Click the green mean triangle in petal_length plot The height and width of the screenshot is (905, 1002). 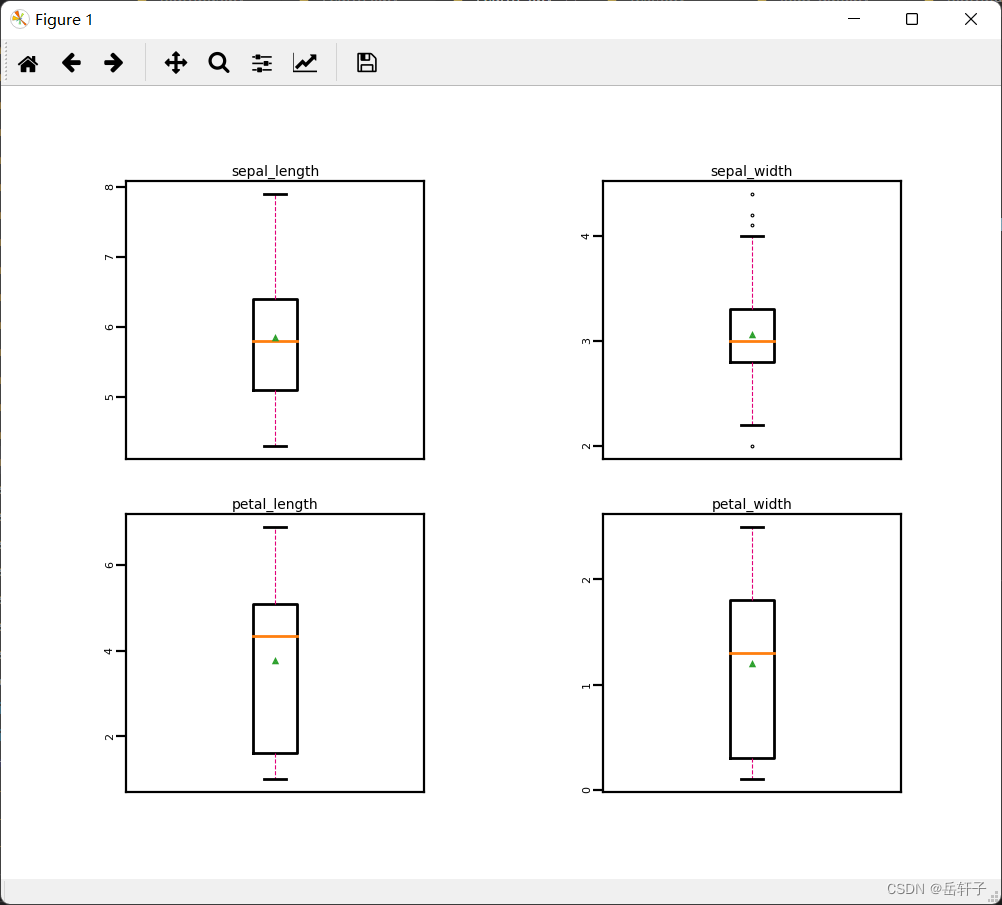point(275,661)
